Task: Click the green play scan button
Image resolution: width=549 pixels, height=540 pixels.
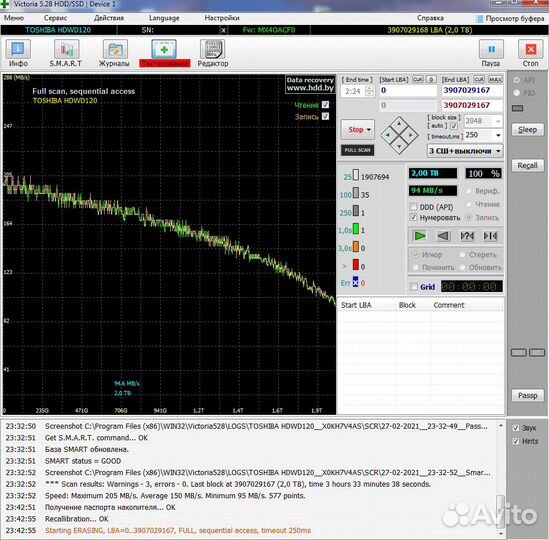Action: point(420,236)
